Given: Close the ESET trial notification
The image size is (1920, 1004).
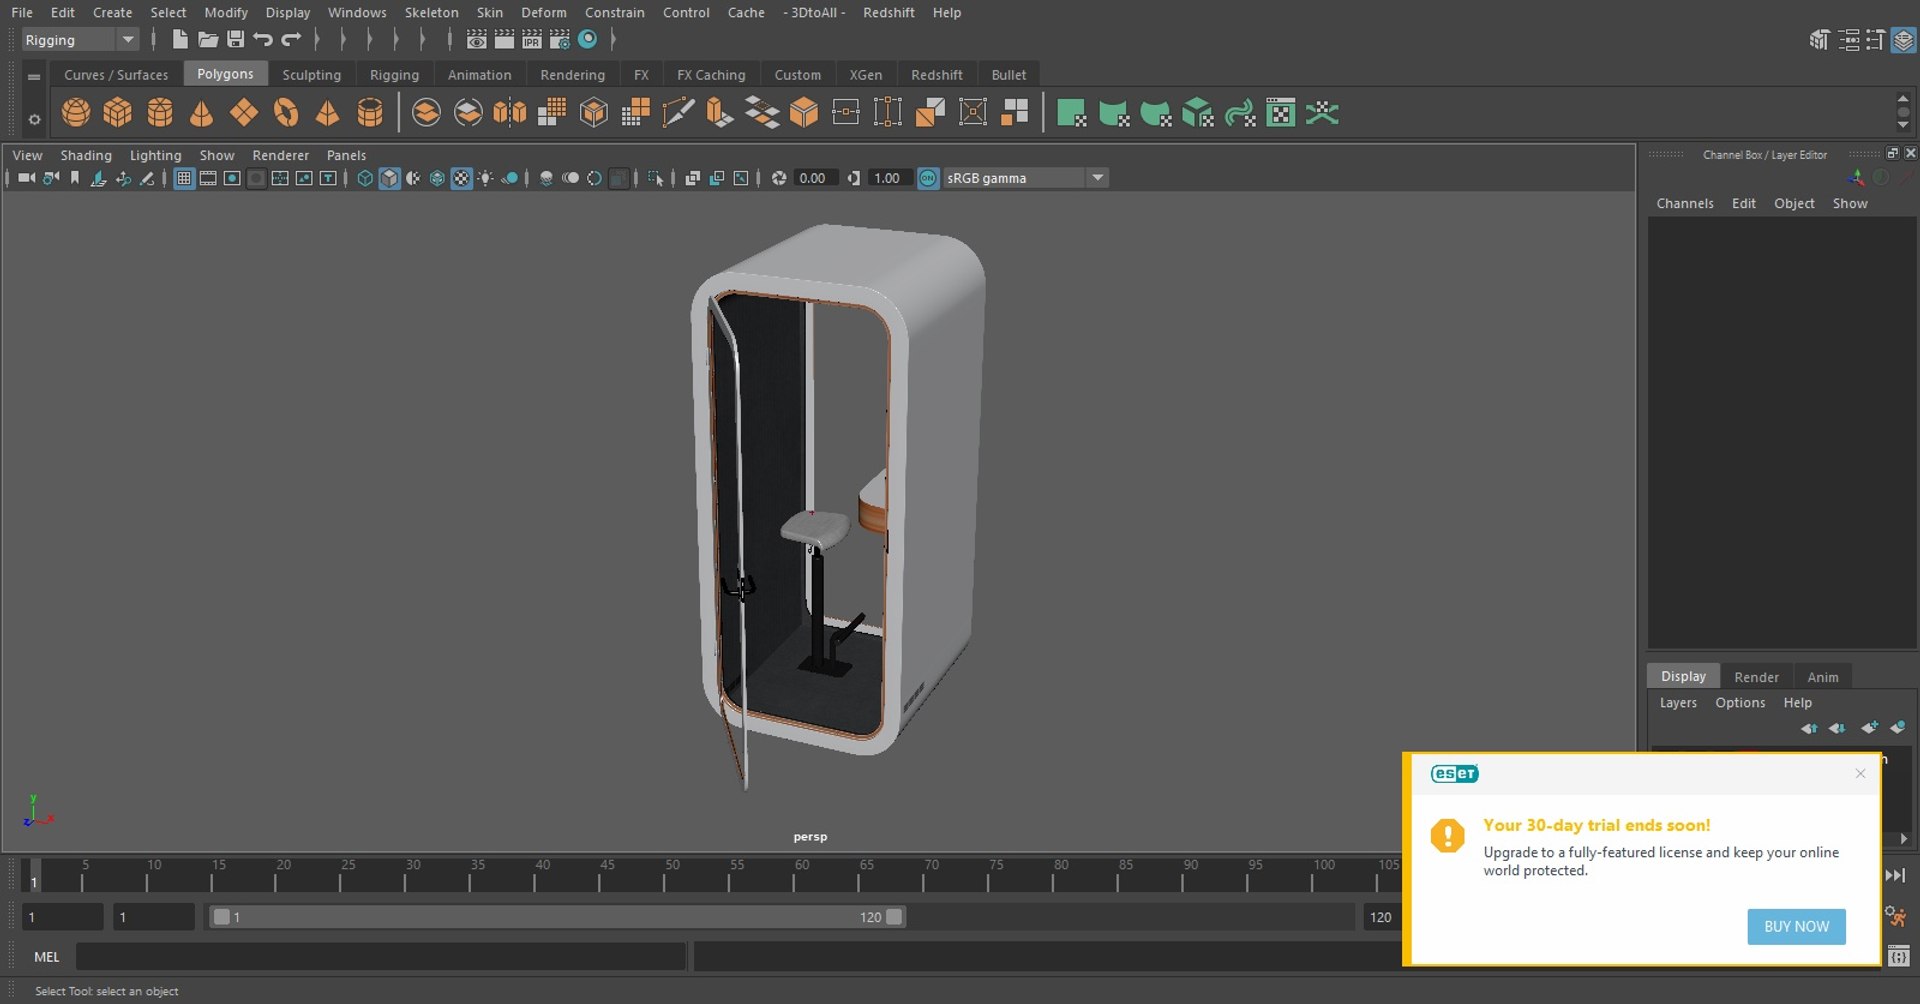Looking at the screenshot, I should [x=1860, y=773].
